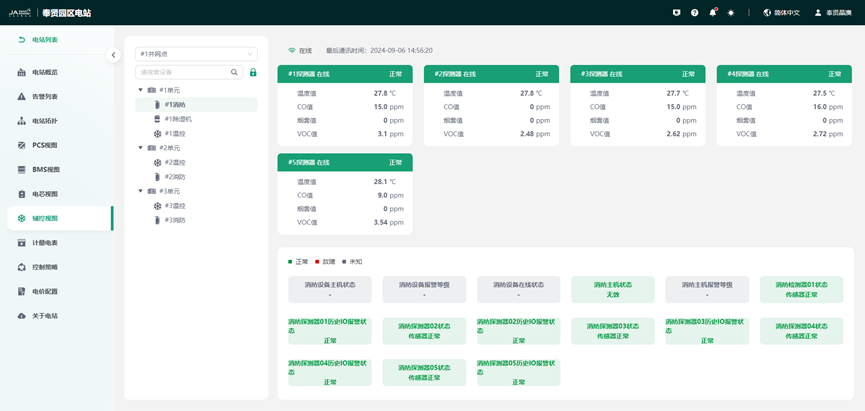
Task: Click the device search input field
Action: pyautogui.click(x=183, y=72)
